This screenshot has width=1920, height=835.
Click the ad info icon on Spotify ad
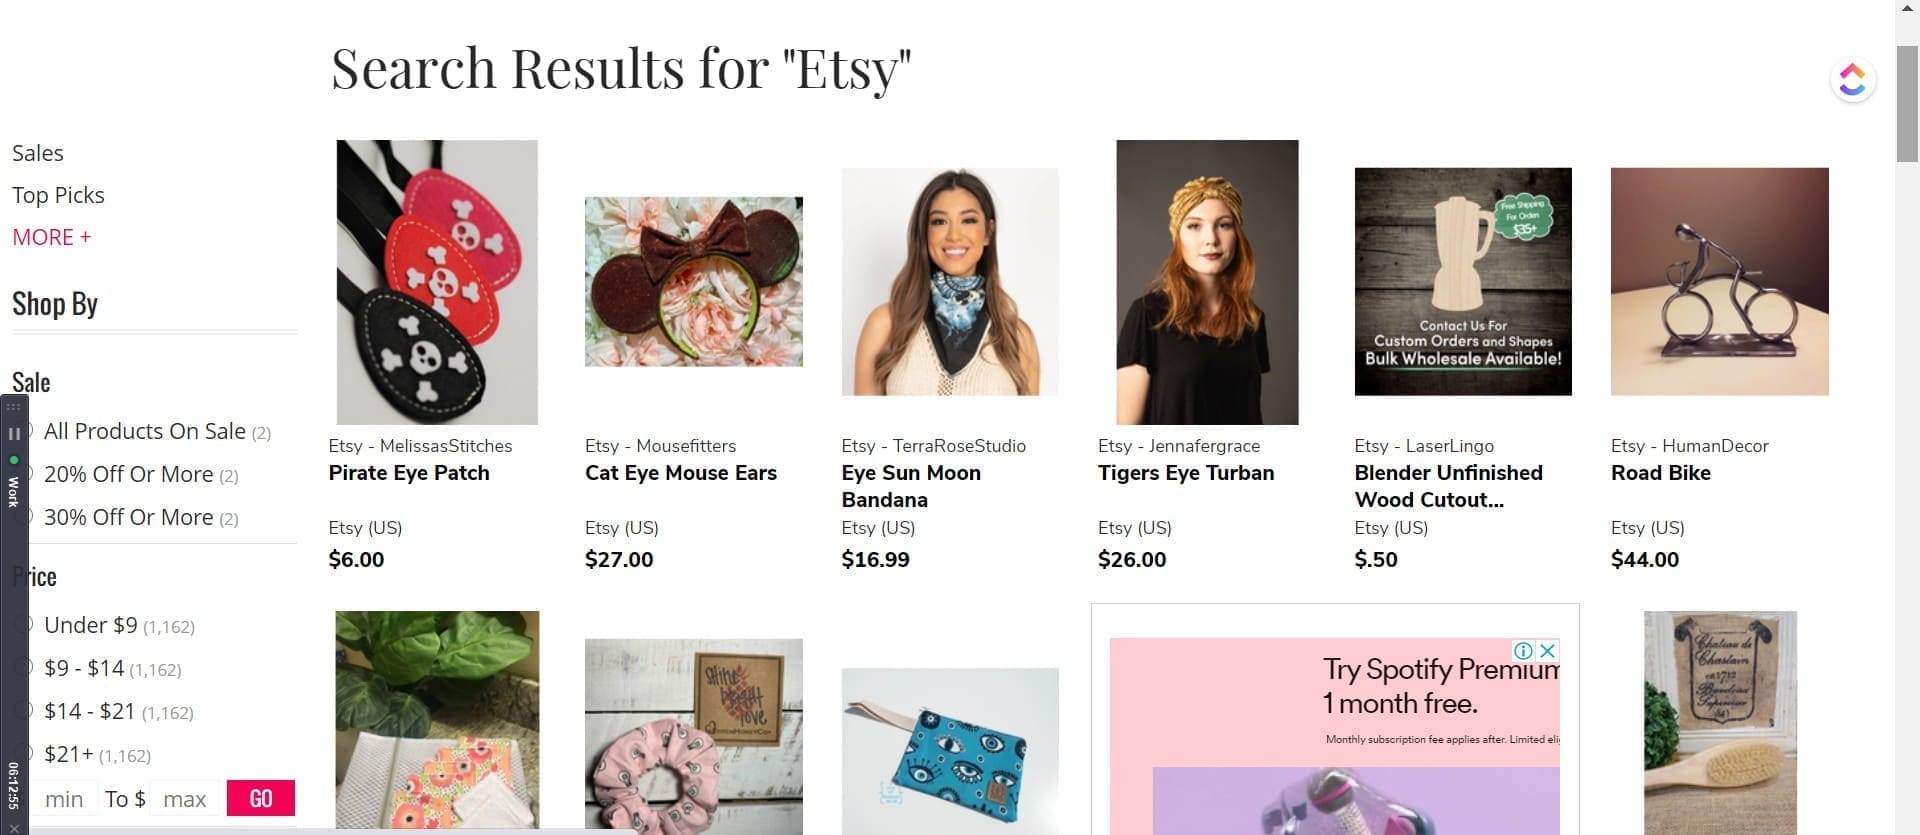pyautogui.click(x=1523, y=651)
